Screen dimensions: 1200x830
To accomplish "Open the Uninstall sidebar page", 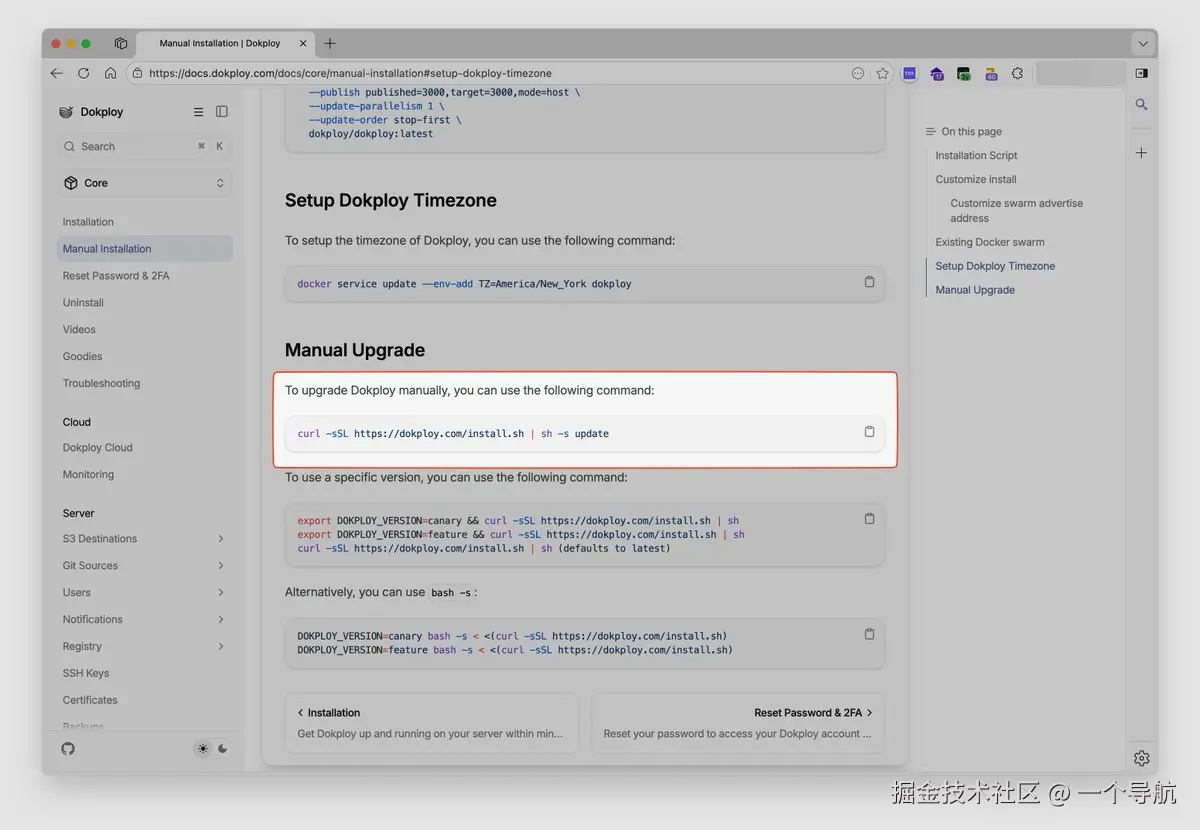I will [x=83, y=303].
